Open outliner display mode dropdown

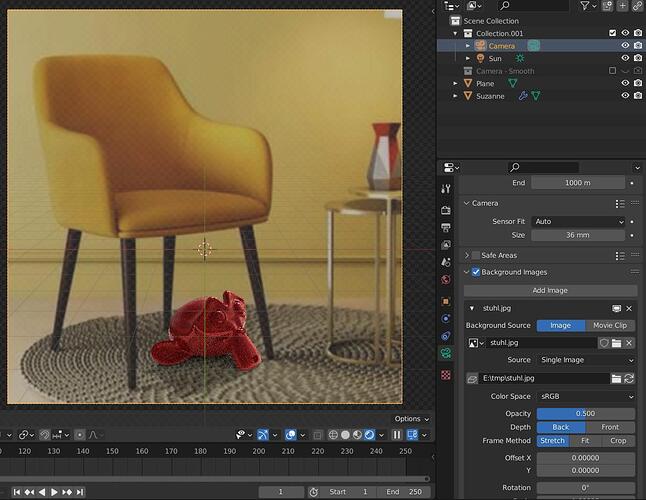click(x=474, y=6)
